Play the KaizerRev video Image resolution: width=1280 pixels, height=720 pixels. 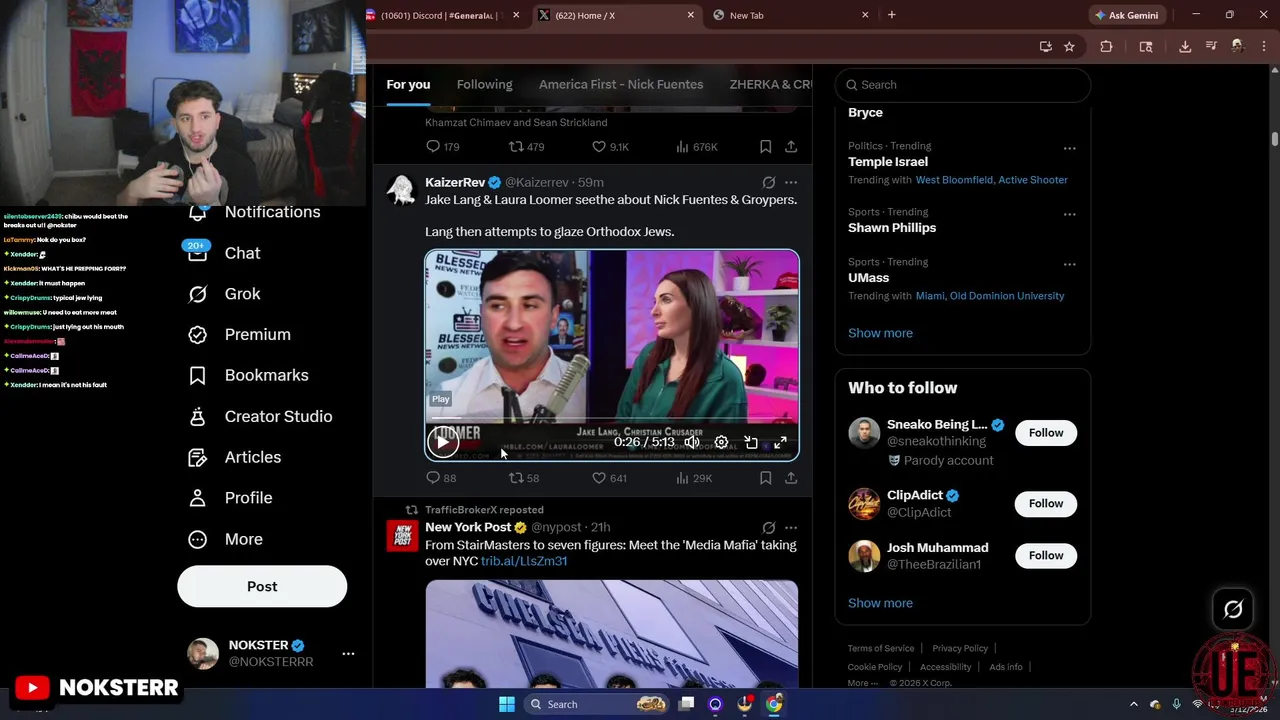coord(442,442)
